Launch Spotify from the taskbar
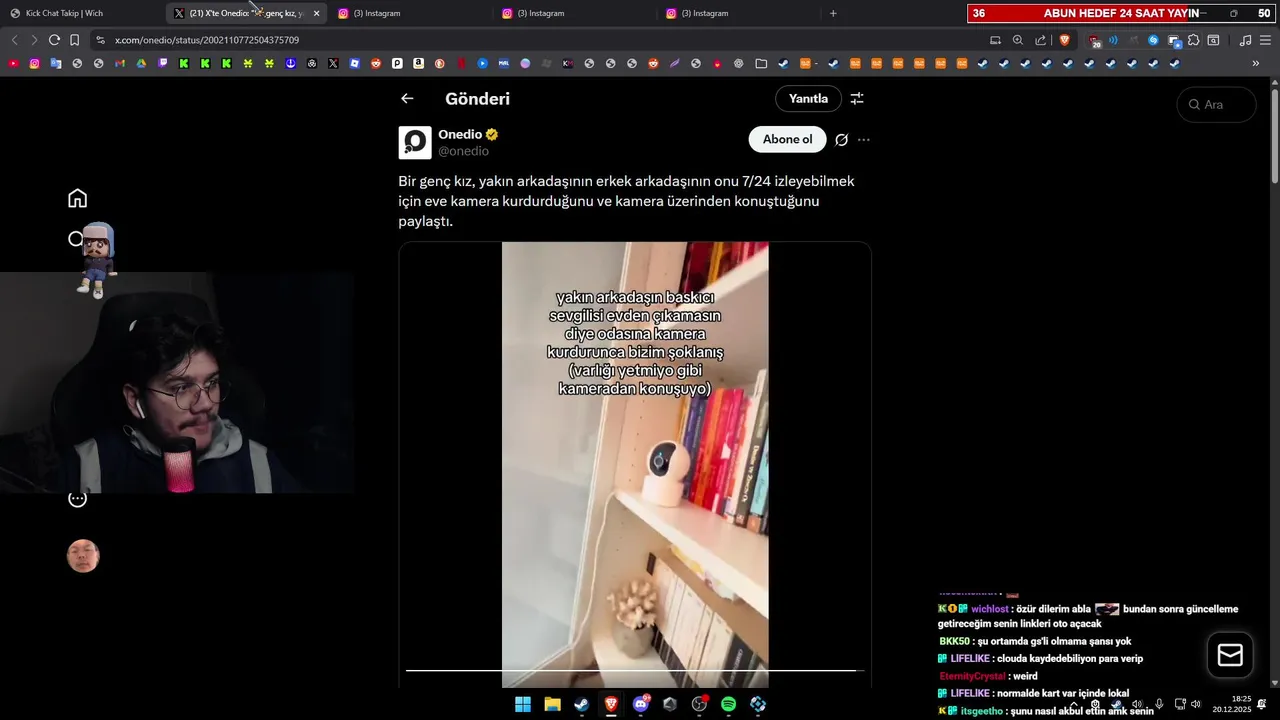Screen dimensions: 1280x720 coord(728,704)
